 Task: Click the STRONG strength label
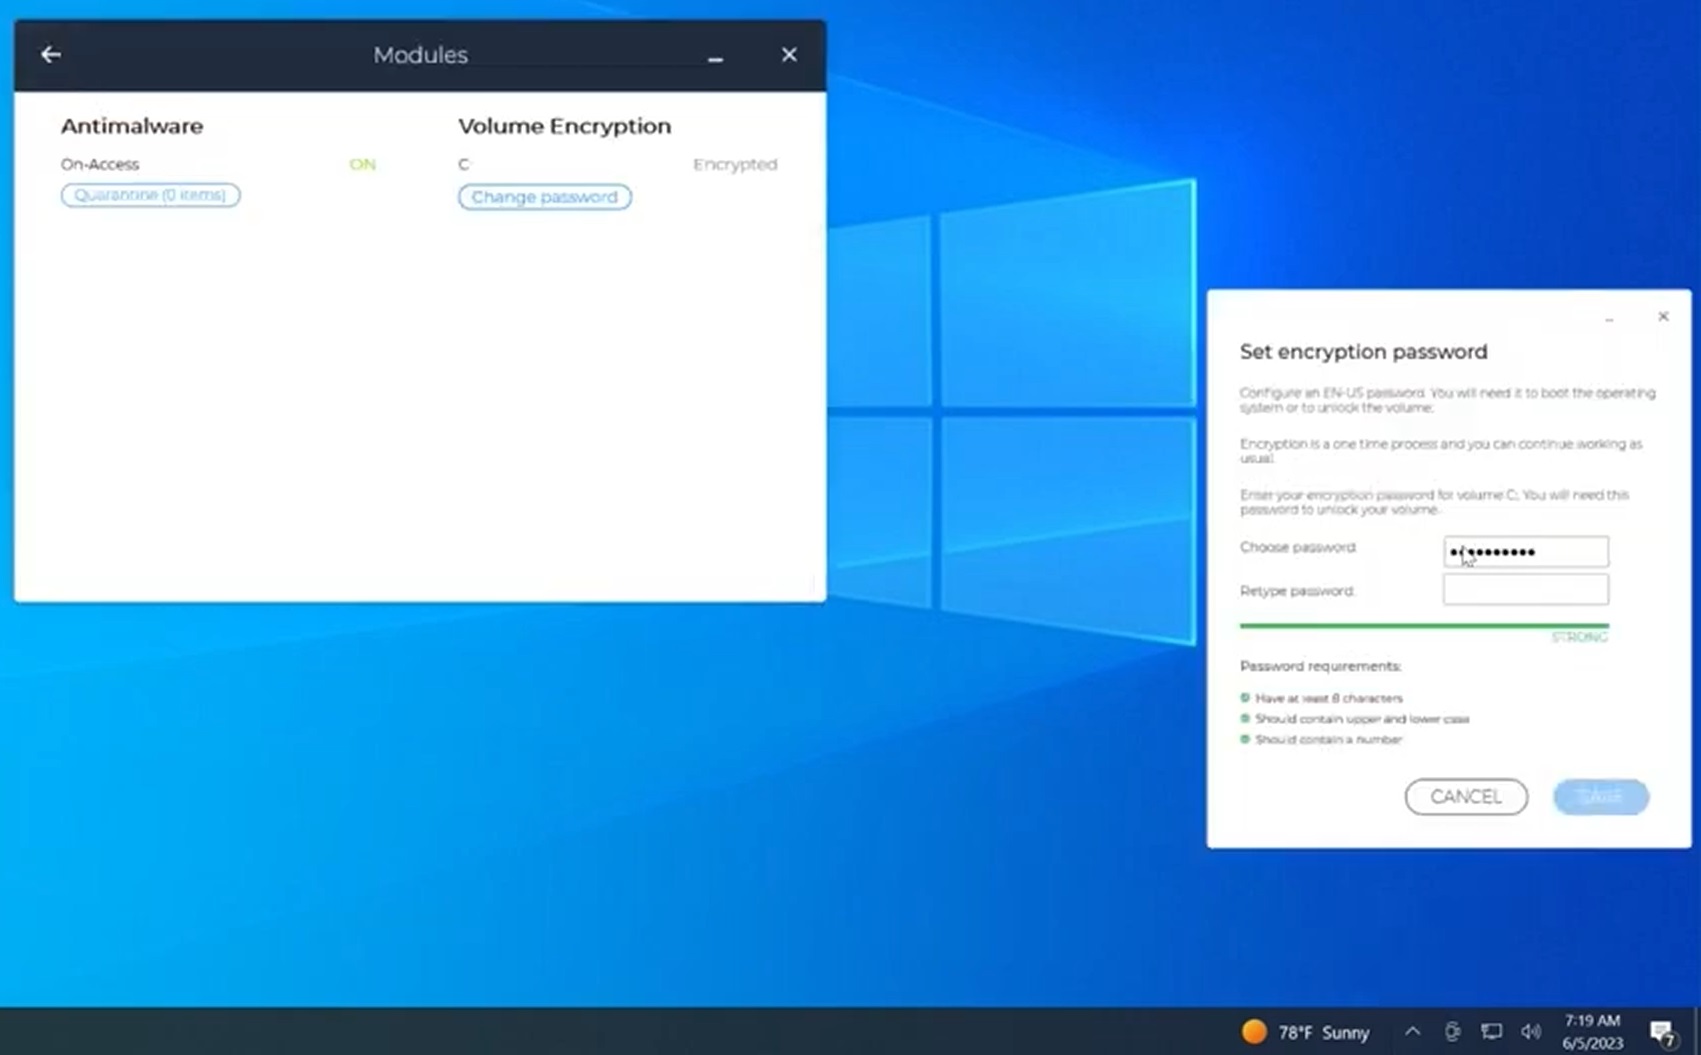1580,638
